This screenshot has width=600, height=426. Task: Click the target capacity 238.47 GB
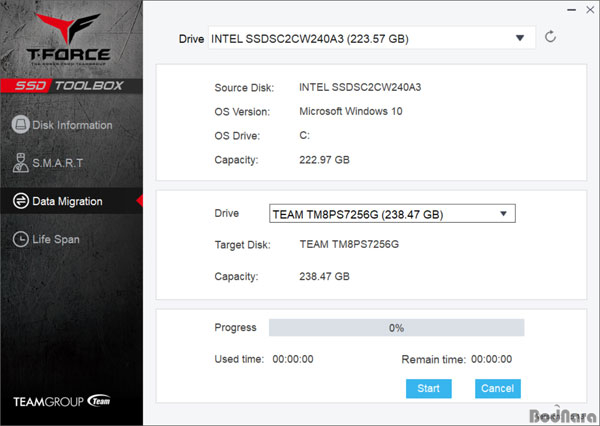coord(324,276)
